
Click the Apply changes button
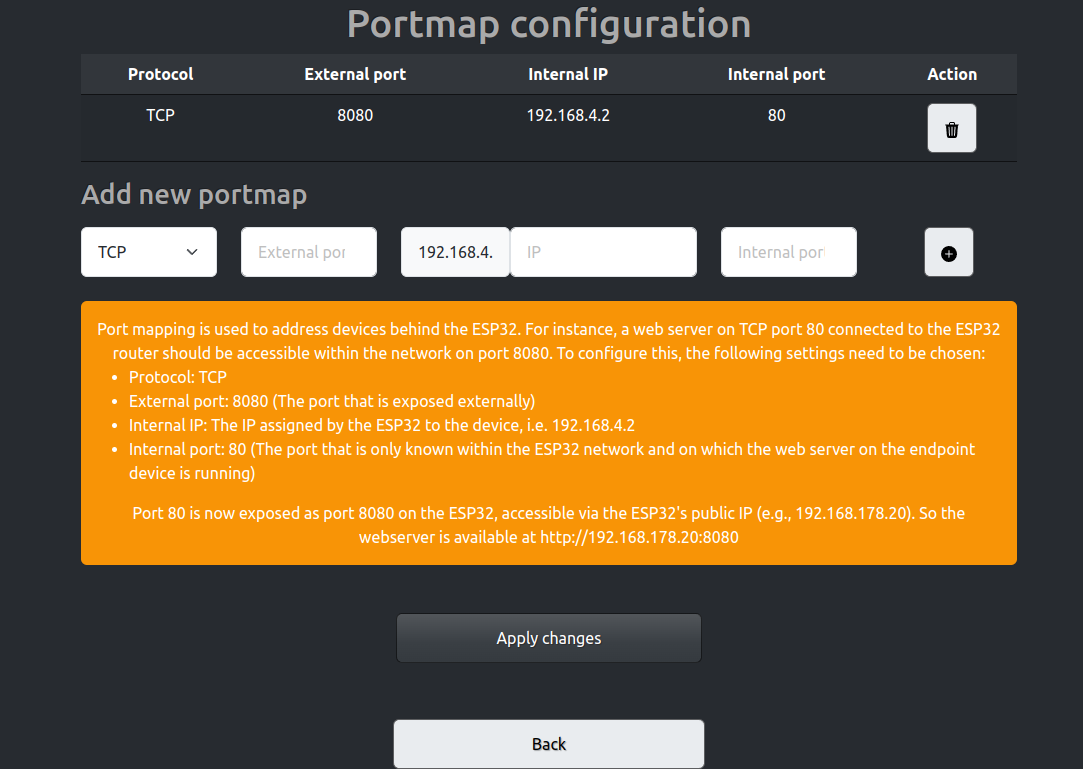(548, 638)
